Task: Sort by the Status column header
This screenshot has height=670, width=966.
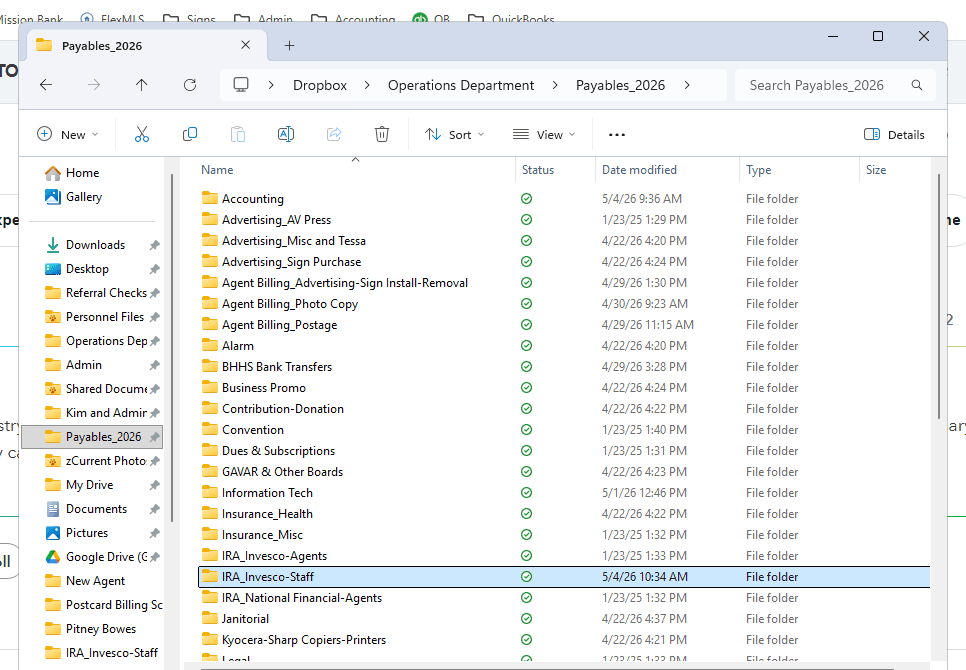Action: click(556, 170)
